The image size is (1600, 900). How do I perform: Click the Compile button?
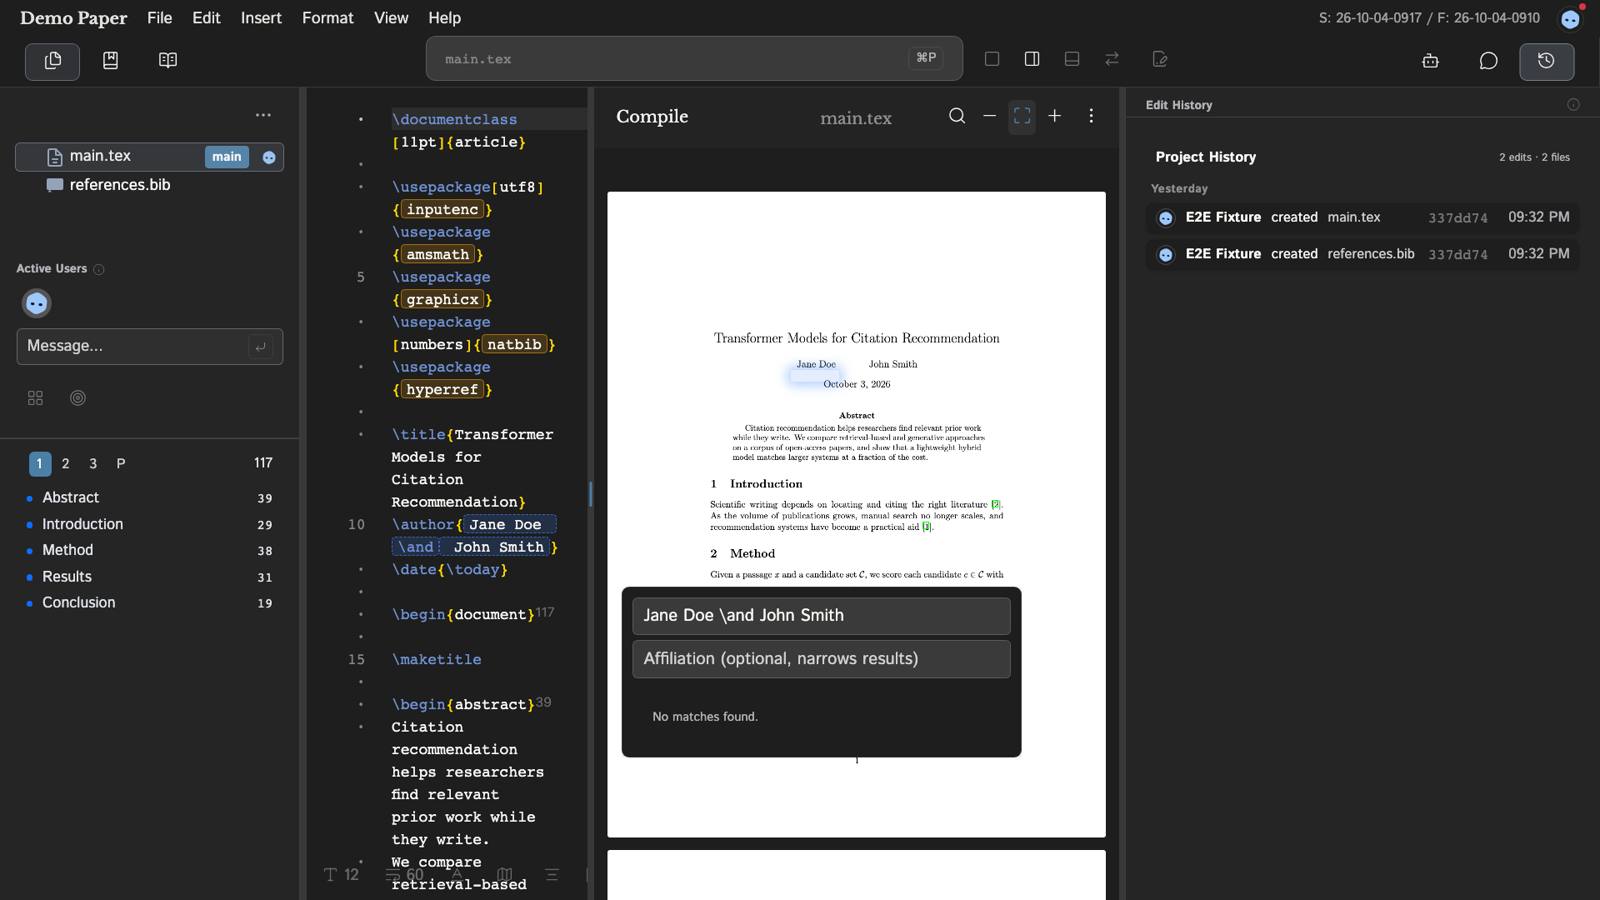pos(652,117)
